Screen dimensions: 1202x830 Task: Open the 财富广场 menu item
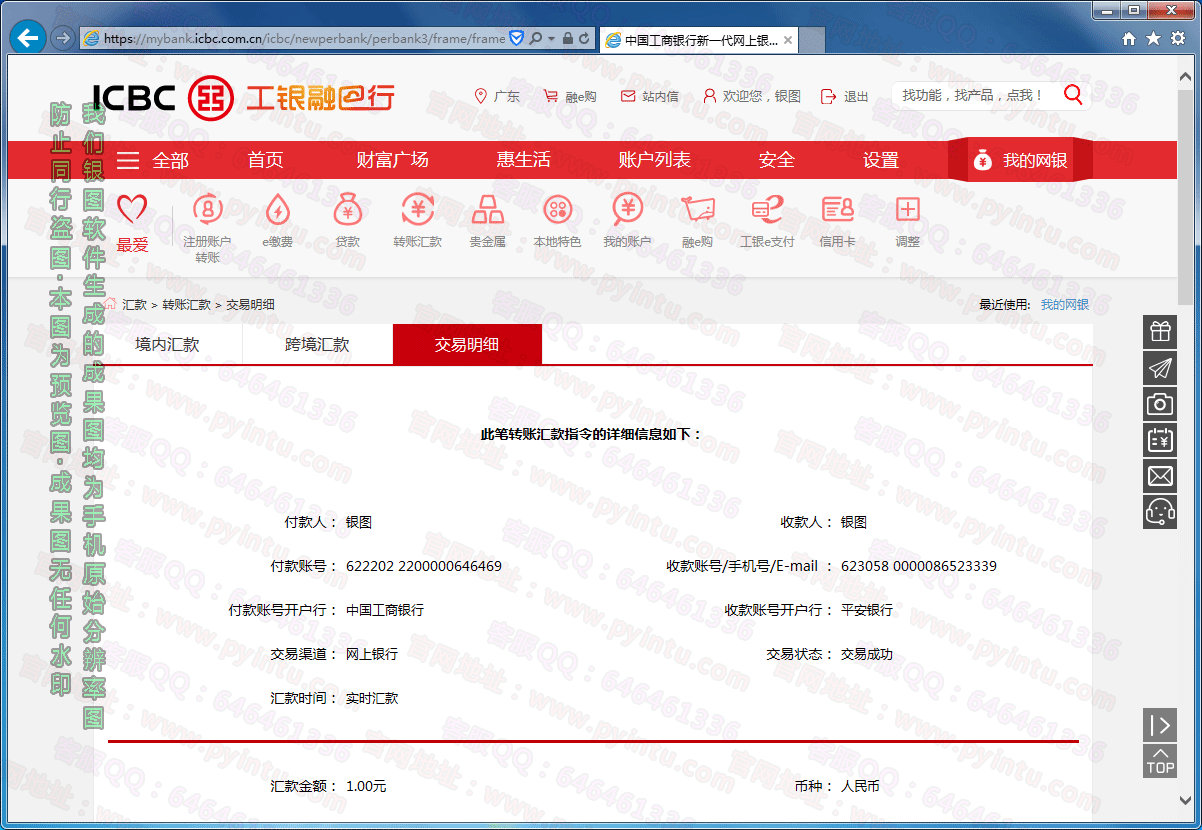(392, 160)
